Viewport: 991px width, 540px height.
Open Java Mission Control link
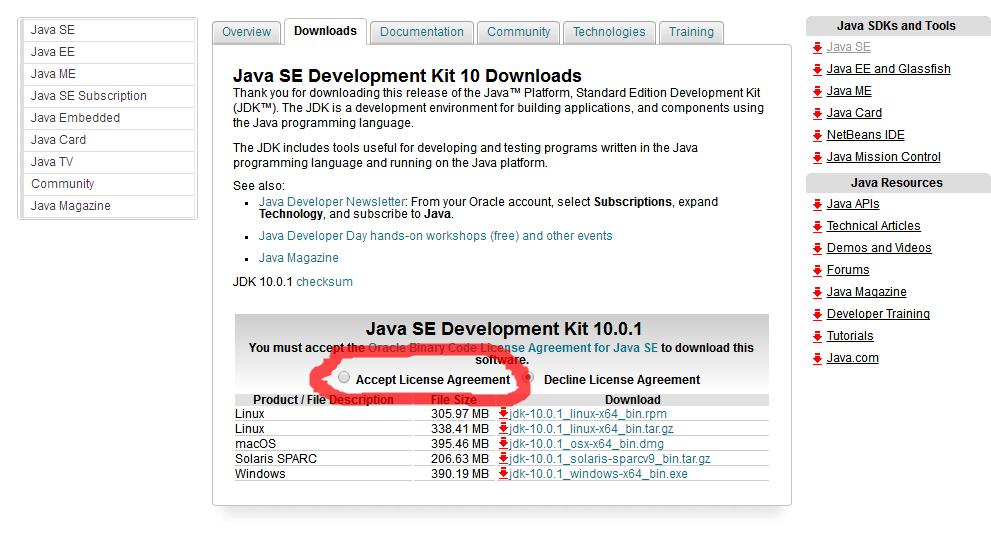(884, 157)
